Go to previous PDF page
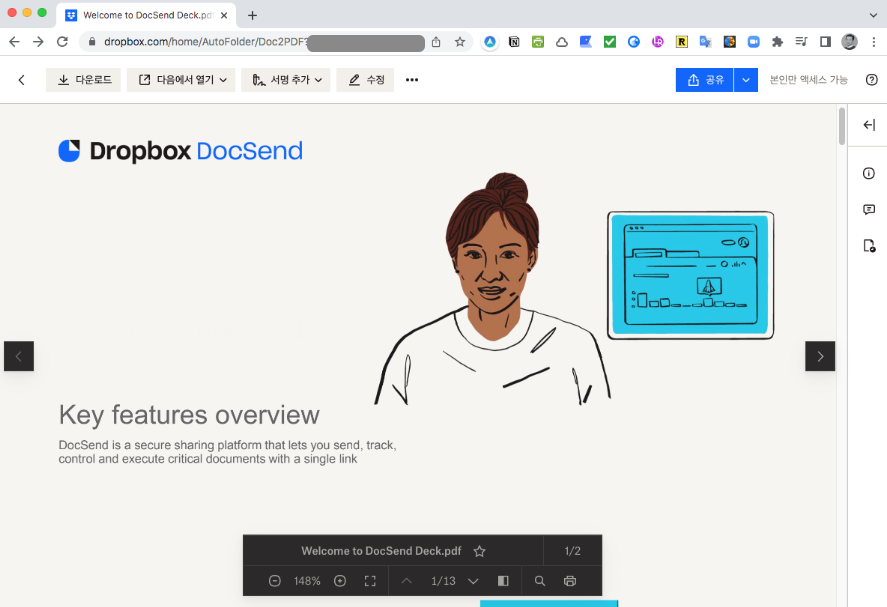 [407, 581]
